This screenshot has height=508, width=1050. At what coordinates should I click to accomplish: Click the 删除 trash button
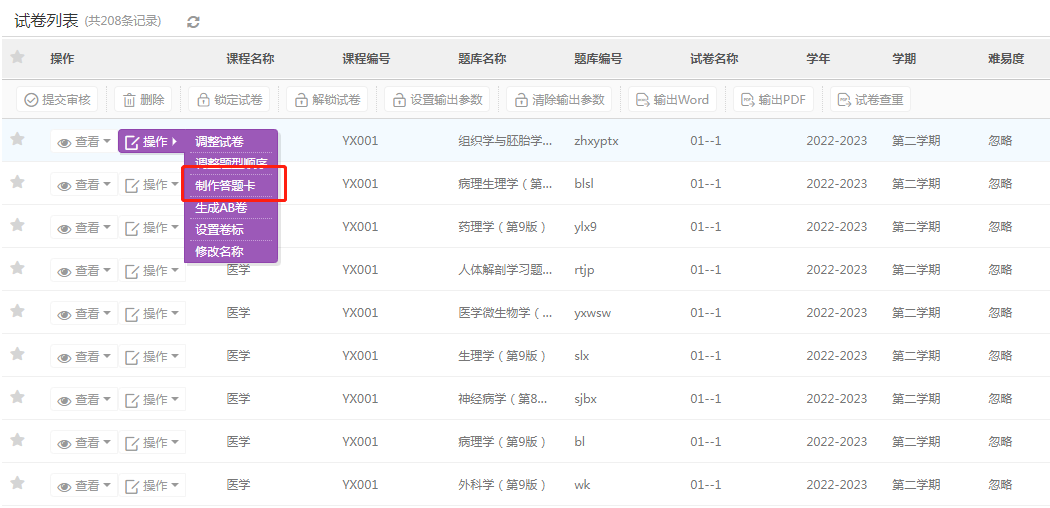click(x=143, y=100)
